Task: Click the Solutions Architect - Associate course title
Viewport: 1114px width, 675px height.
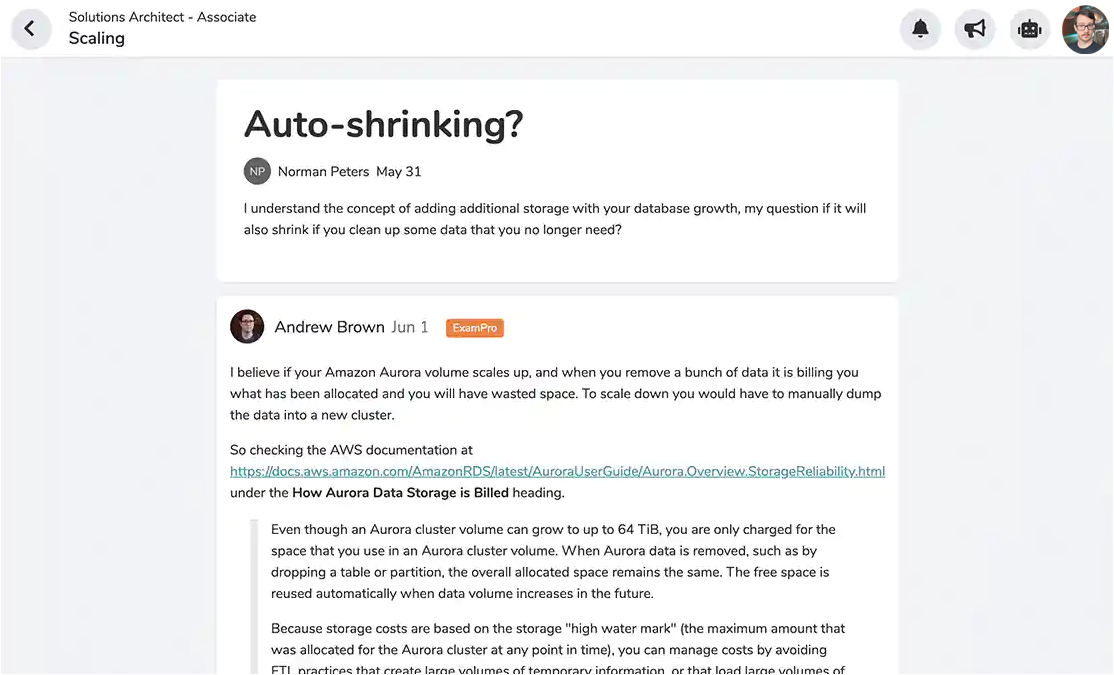Action: [x=162, y=17]
